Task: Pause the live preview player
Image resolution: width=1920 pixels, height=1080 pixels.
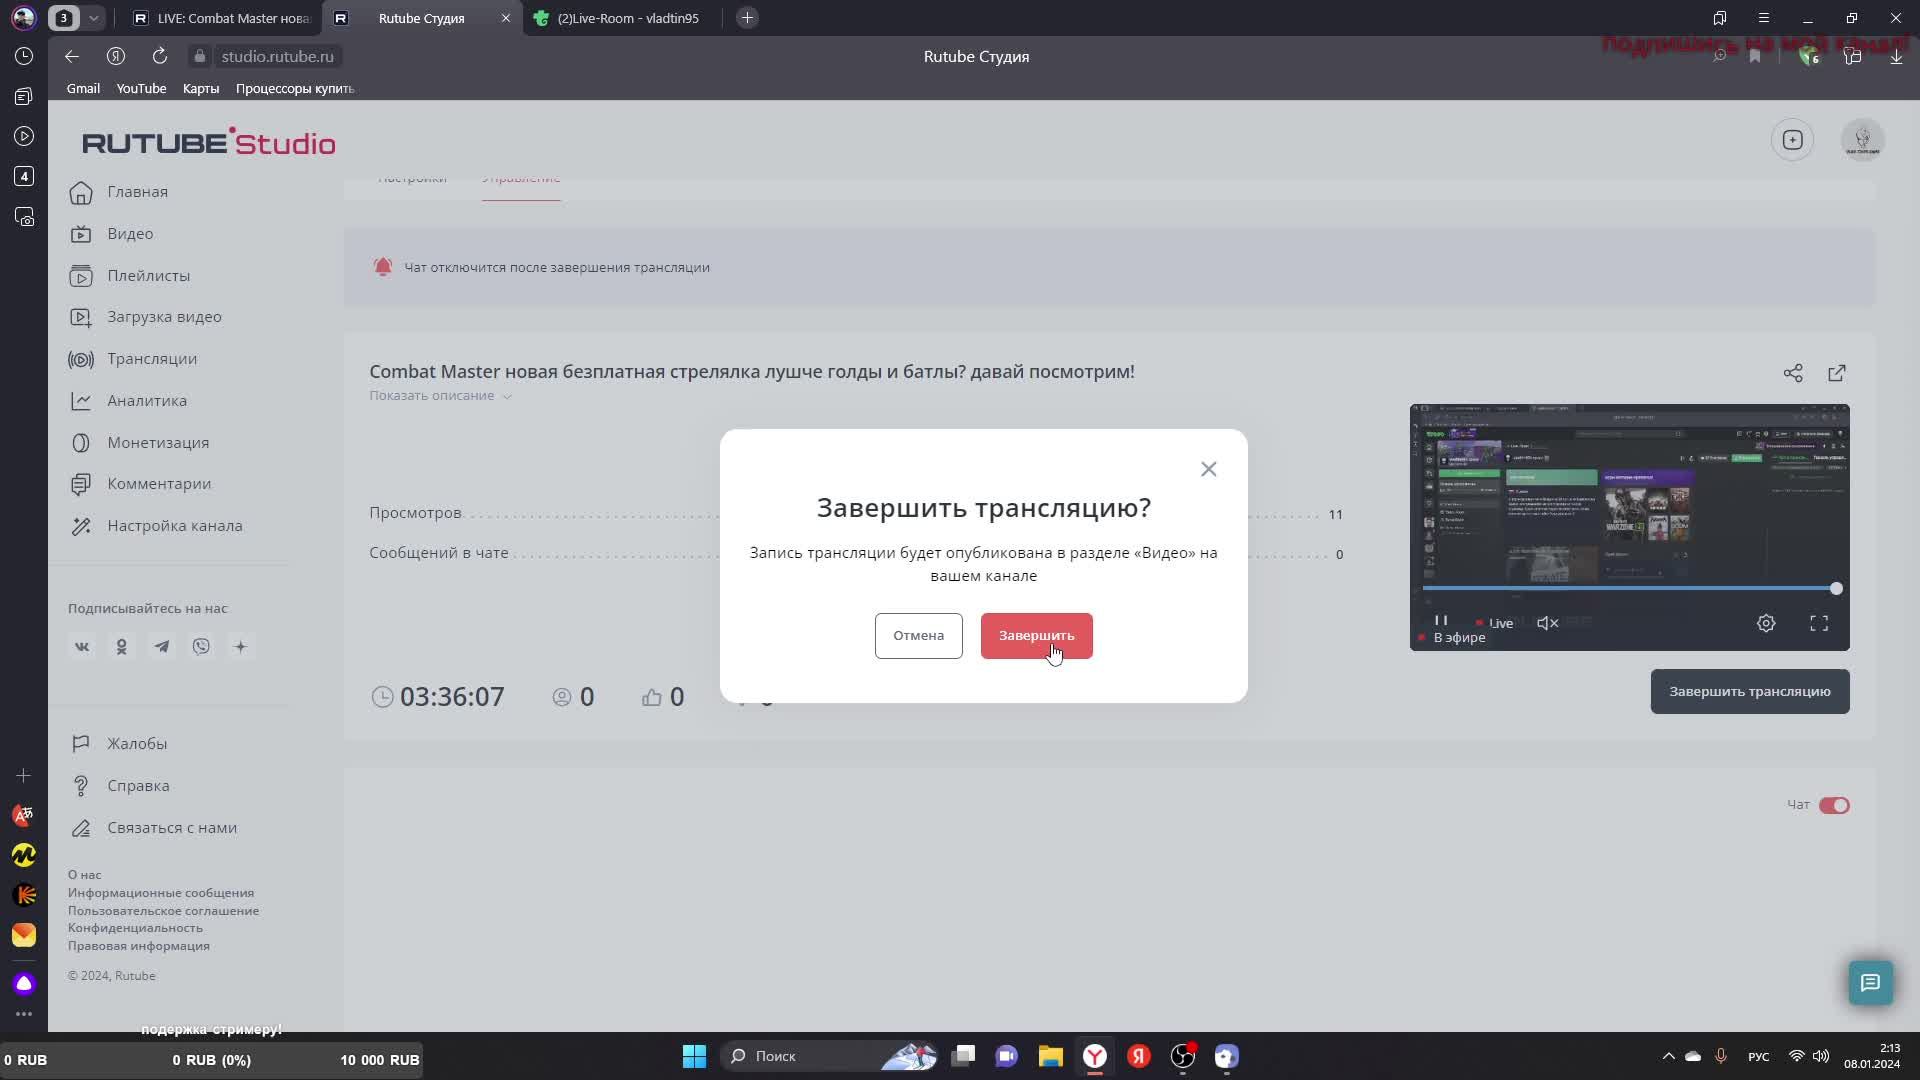Action: [1441, 621]
